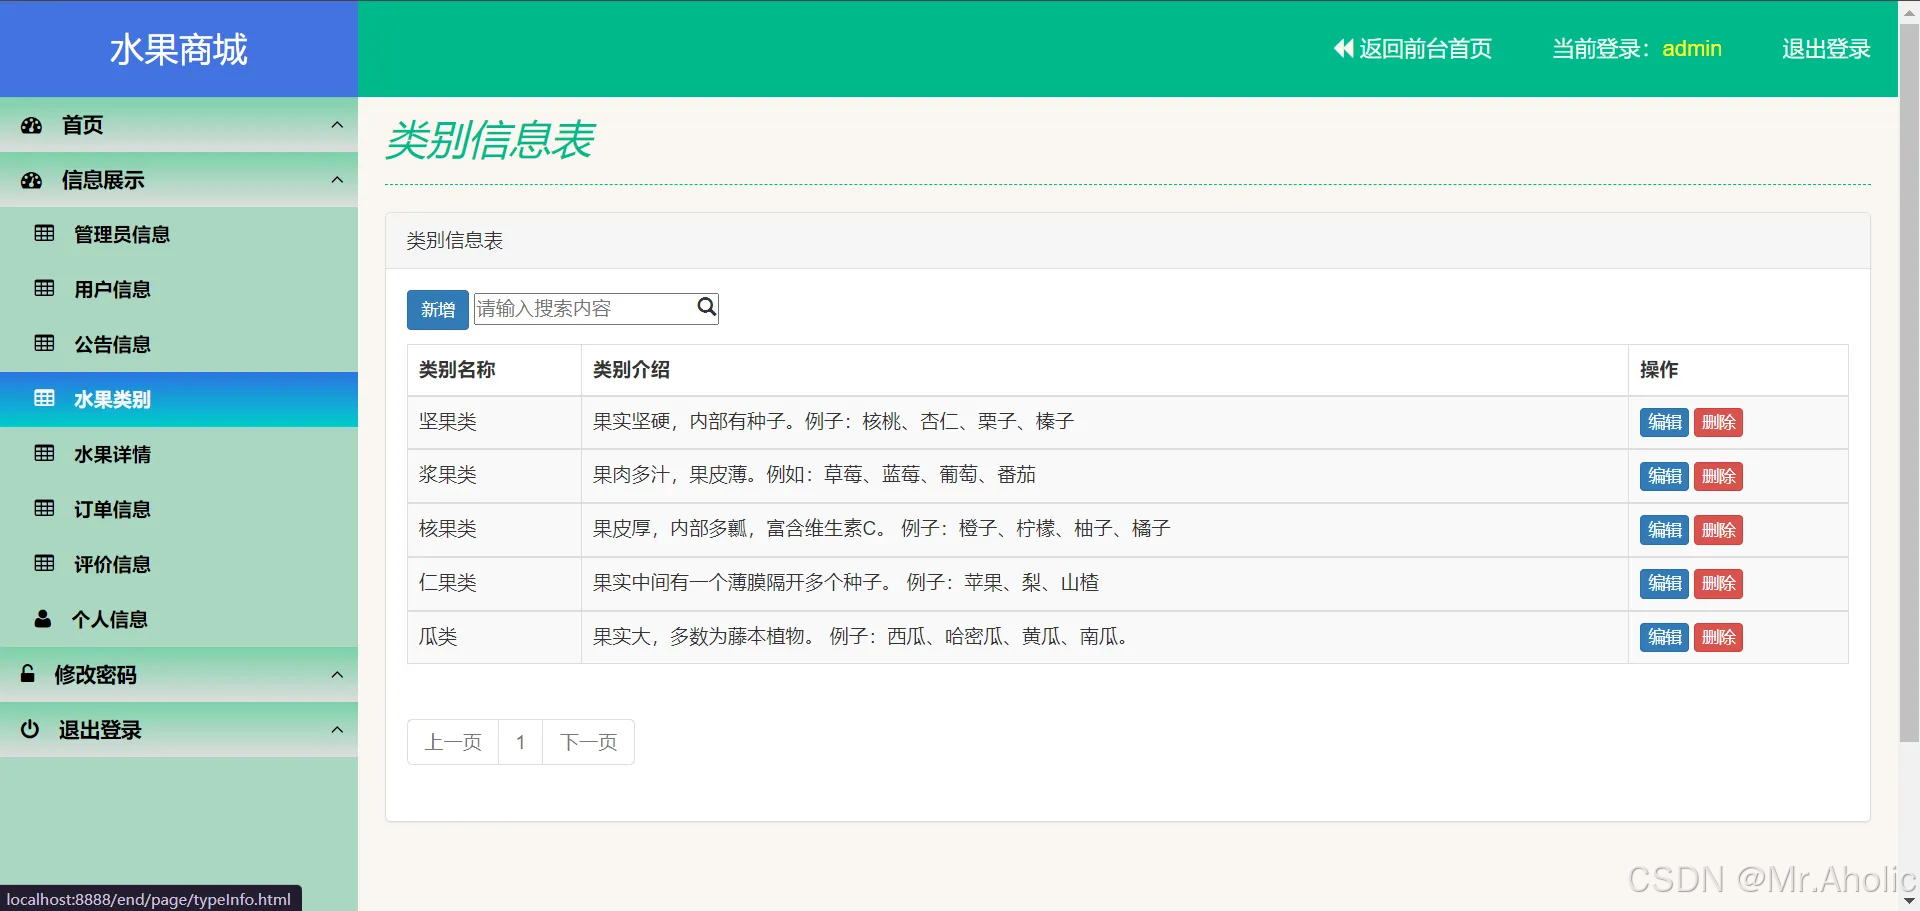This screenshot has height=911, width=1920.
Task: Click the lock icon beside 修改密码
Action: point(28,674)
